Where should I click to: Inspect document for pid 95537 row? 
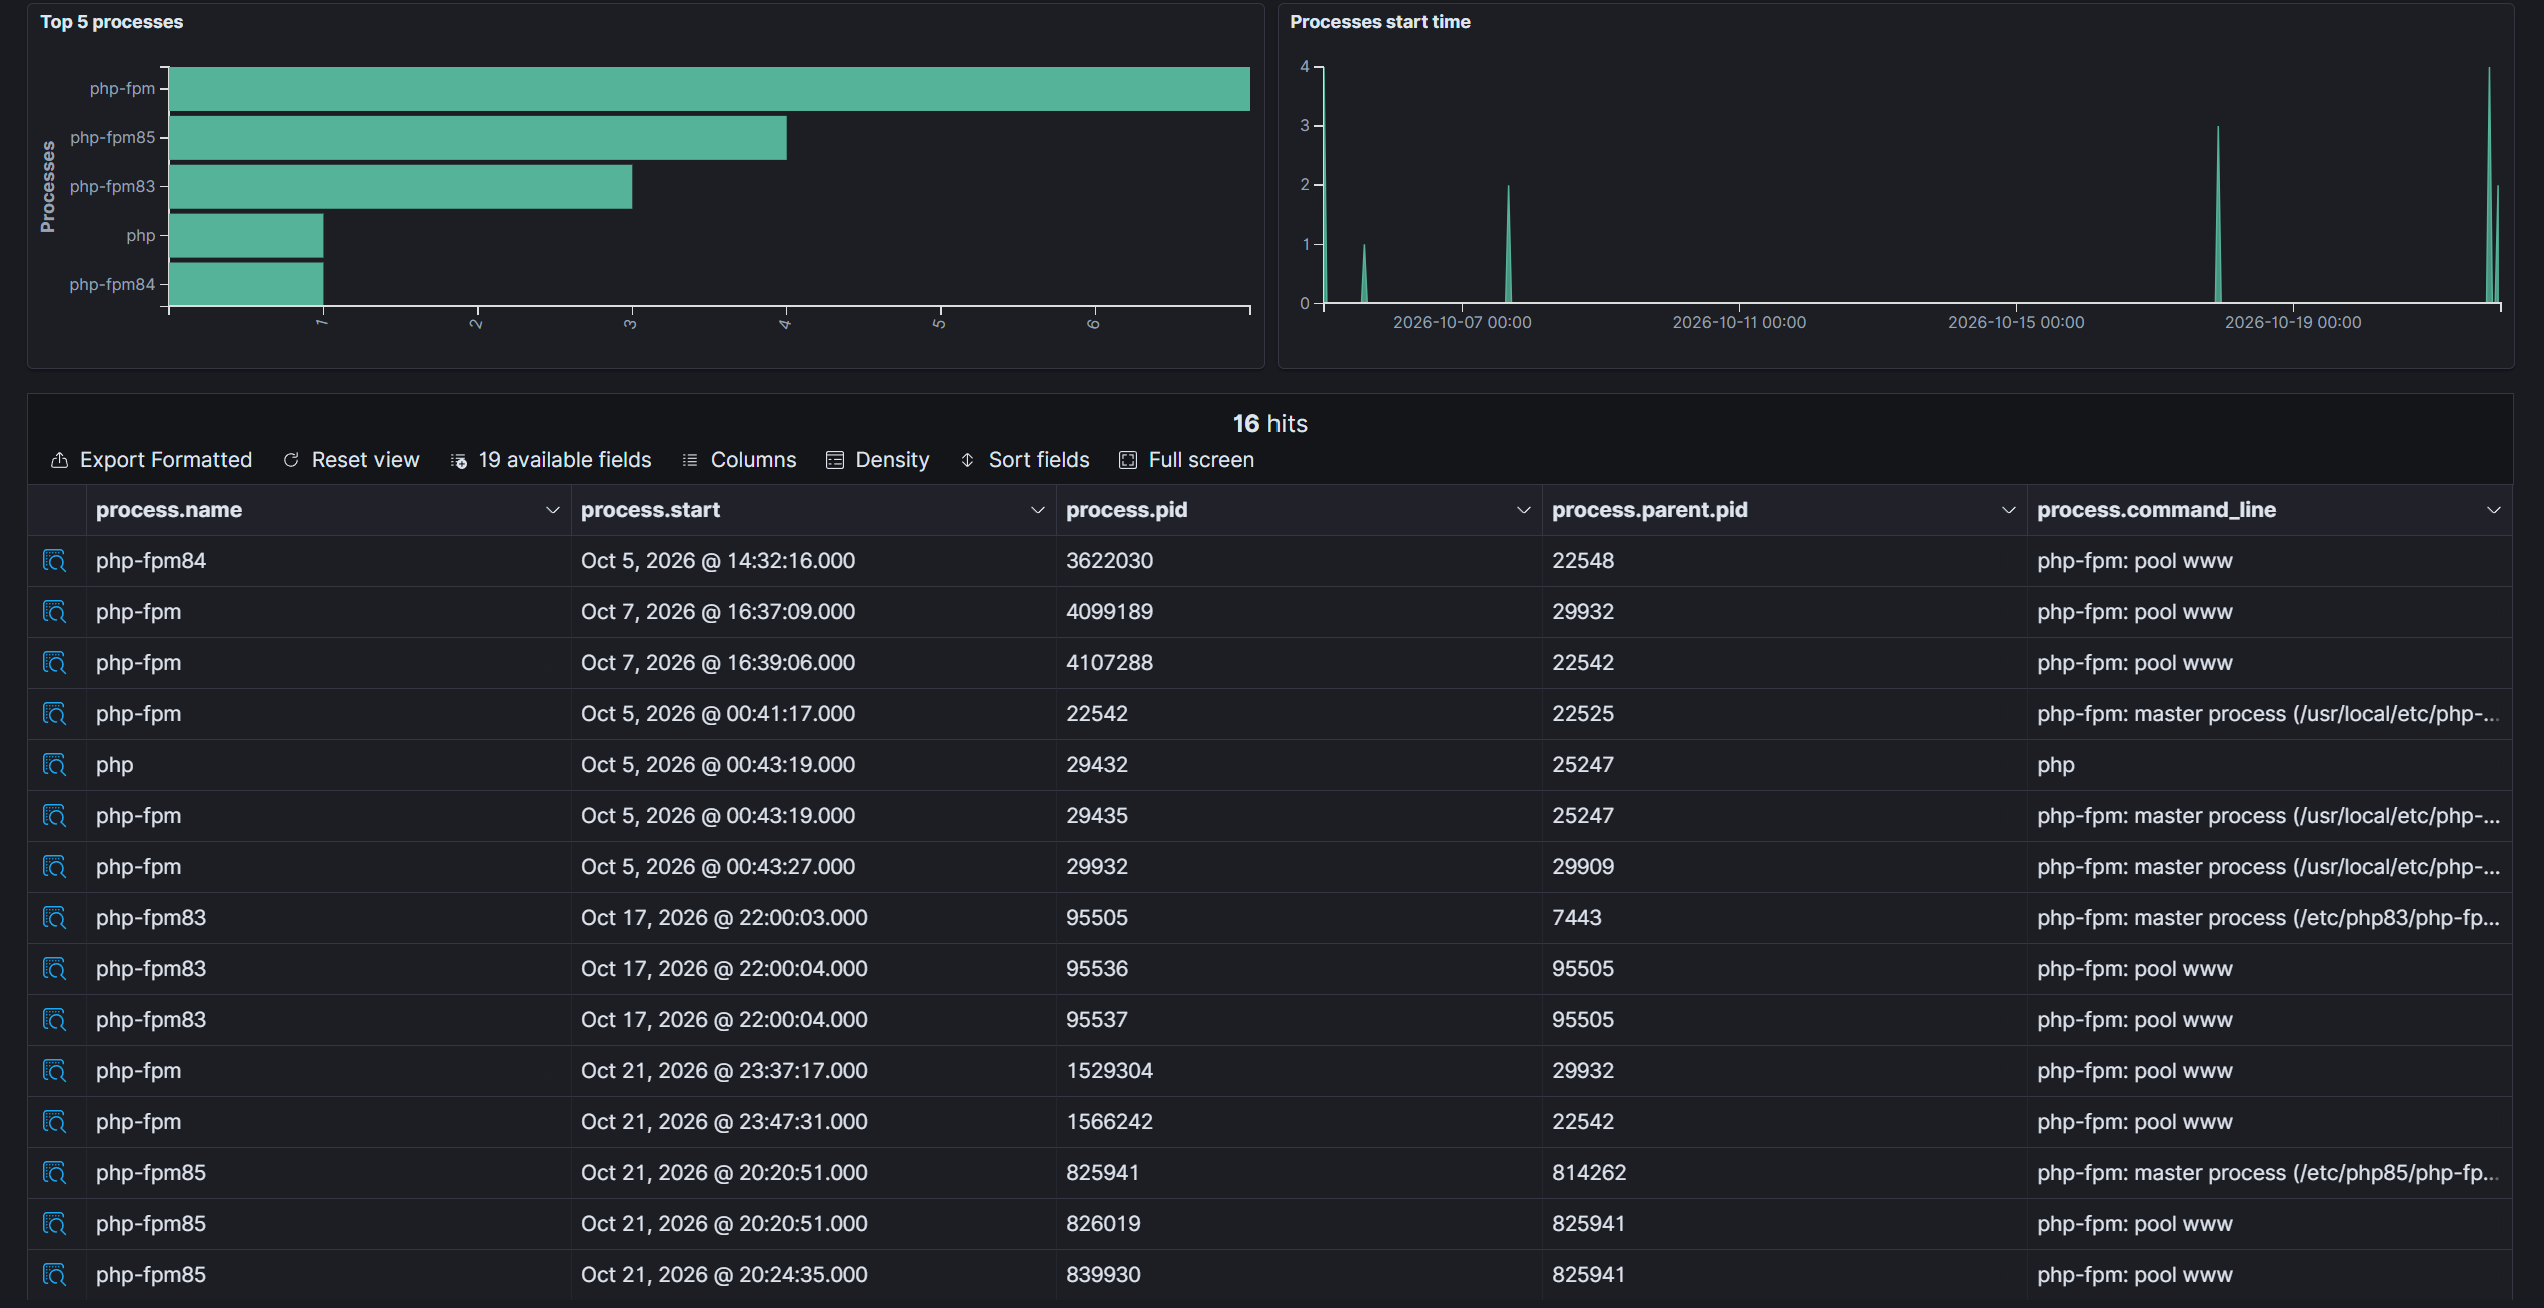click(55, 1020)
